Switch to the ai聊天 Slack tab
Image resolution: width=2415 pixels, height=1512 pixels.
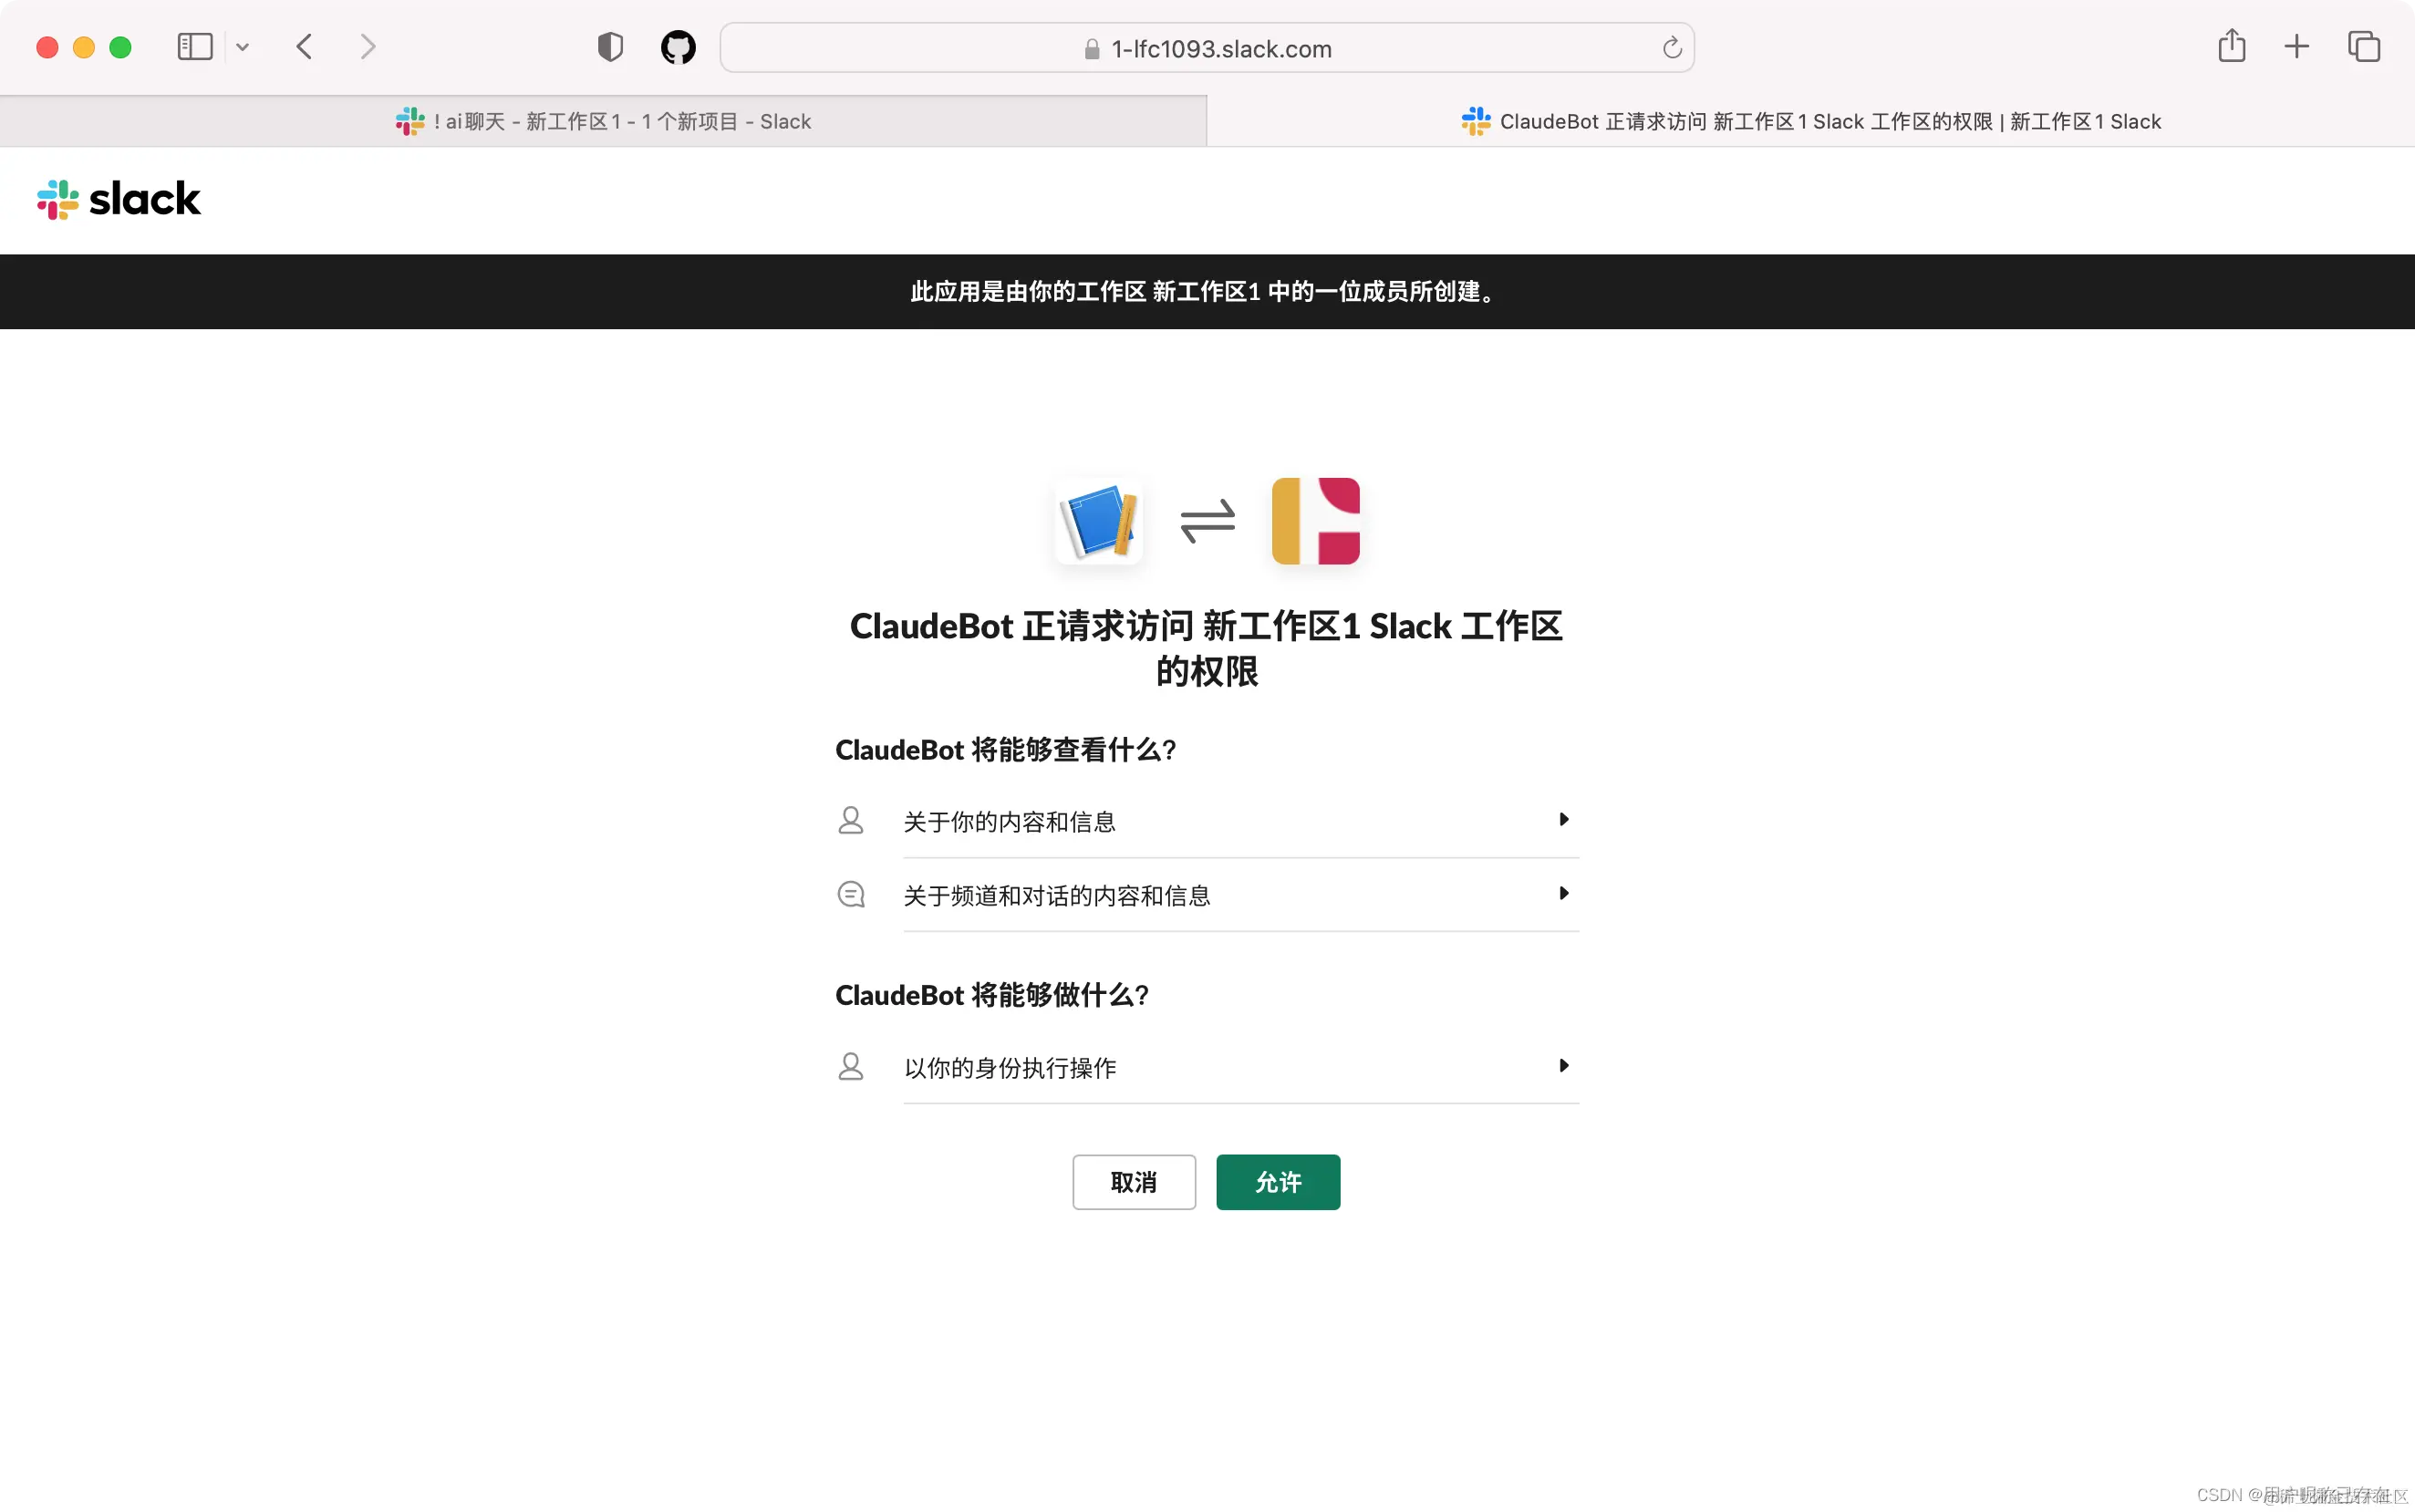[x=603, y=121]
